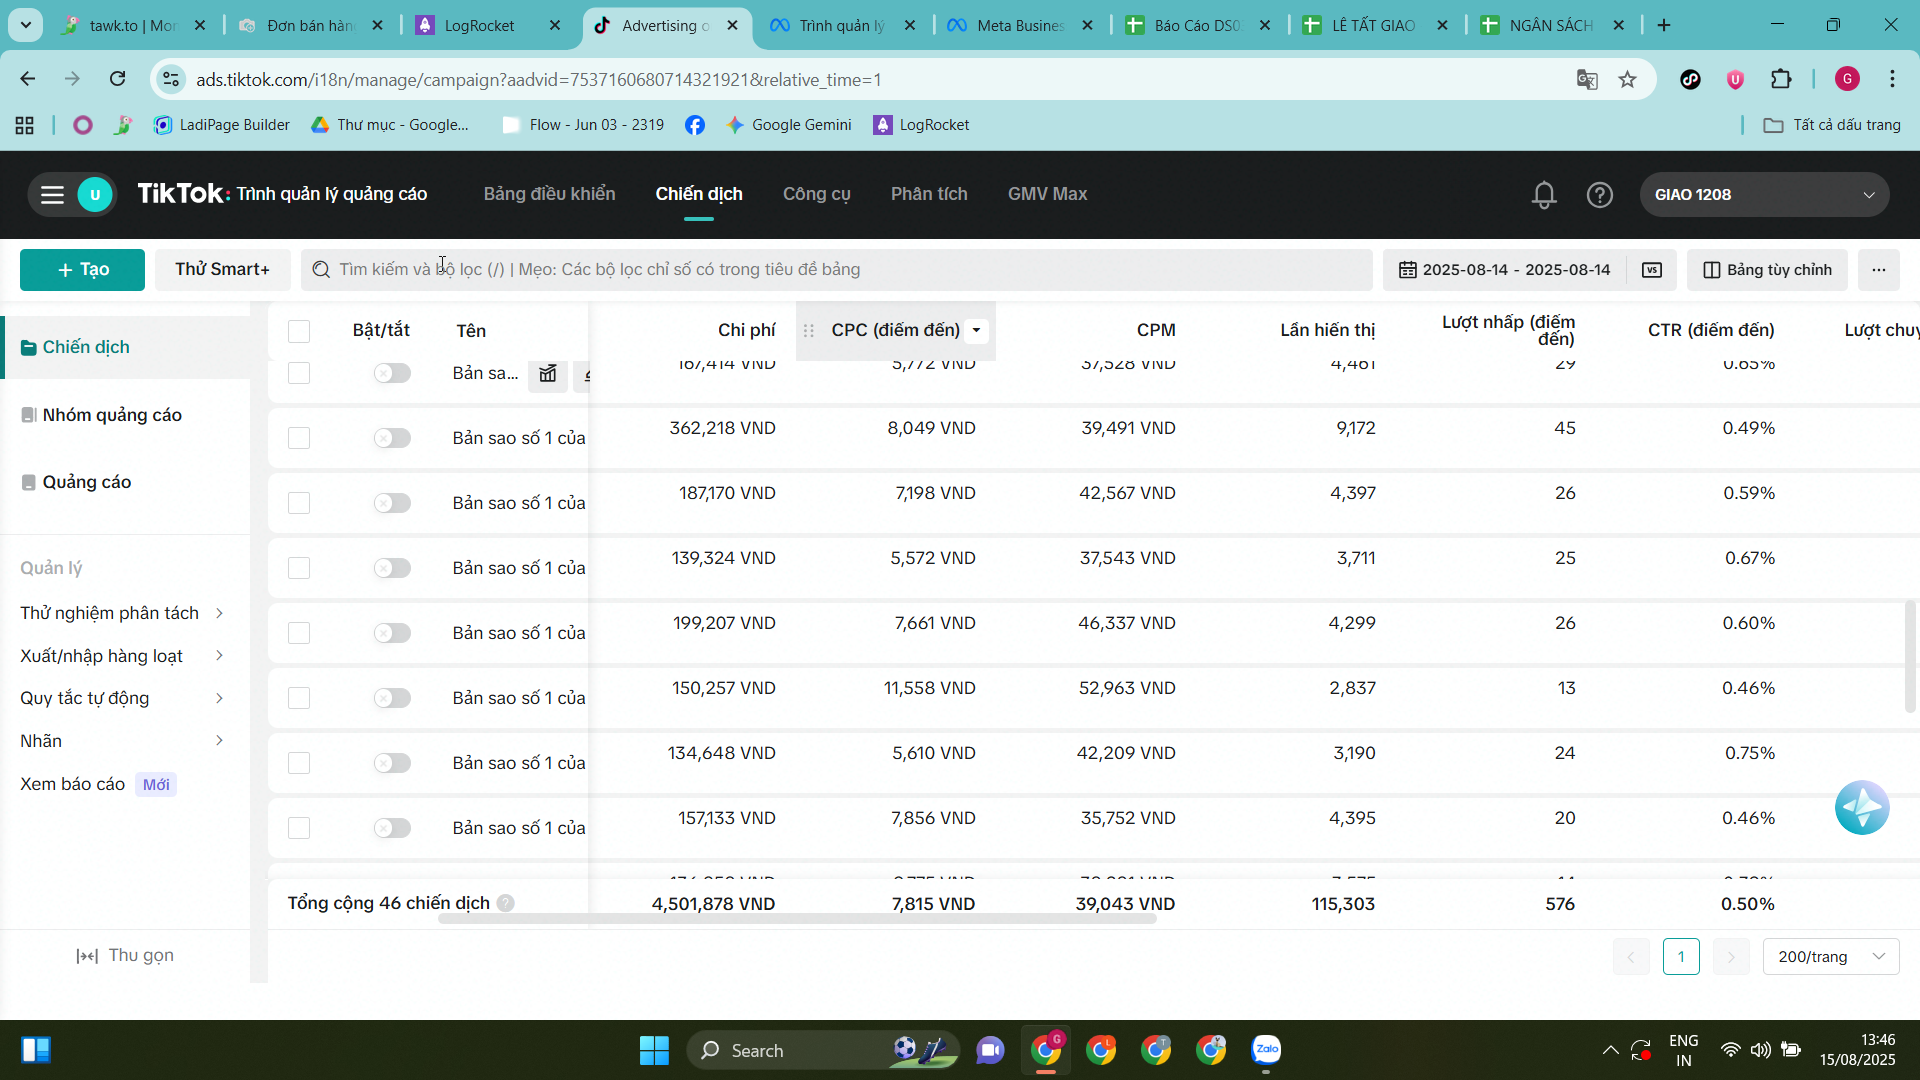Click the total campaigns info icon
Image resolution: width=1920 pixels, height=1080 pixels.
[x=506, y=903]
